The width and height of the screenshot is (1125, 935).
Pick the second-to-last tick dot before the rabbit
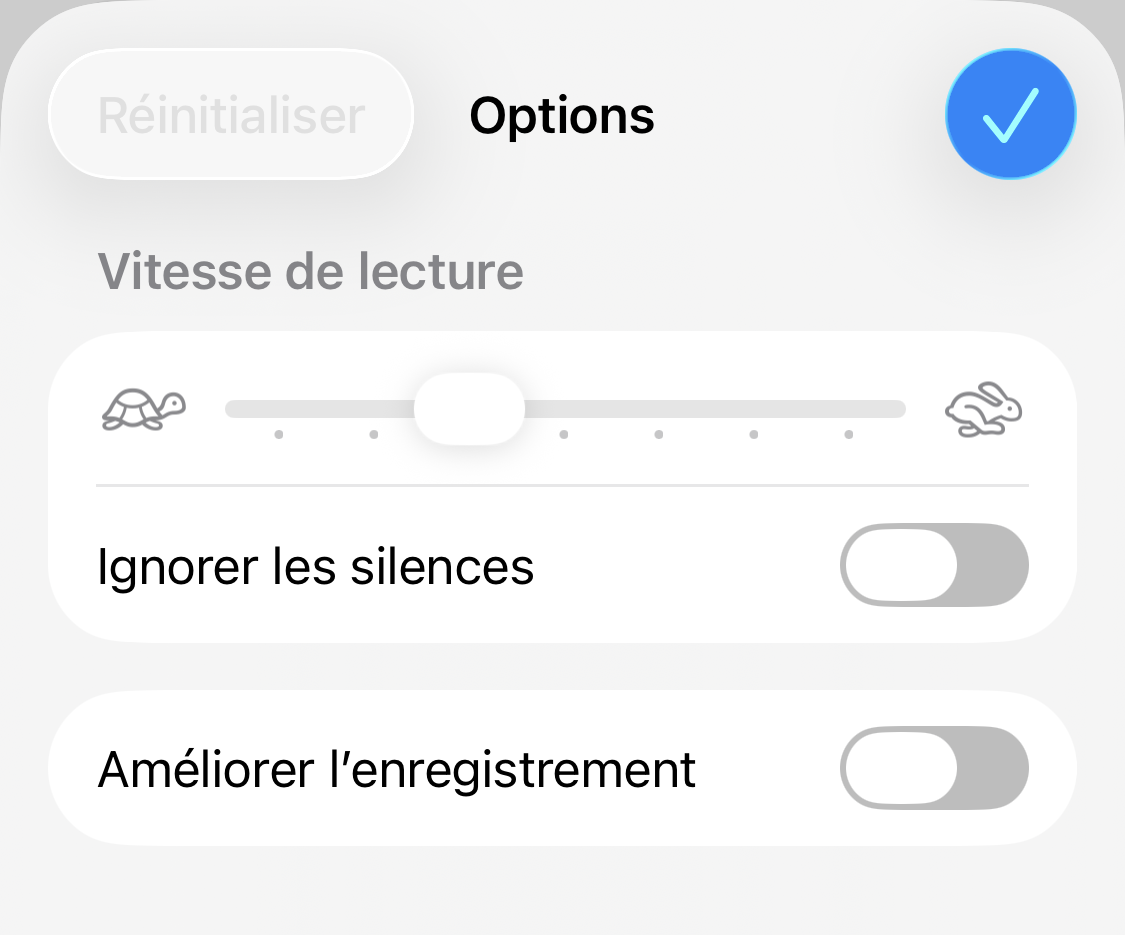754,434
